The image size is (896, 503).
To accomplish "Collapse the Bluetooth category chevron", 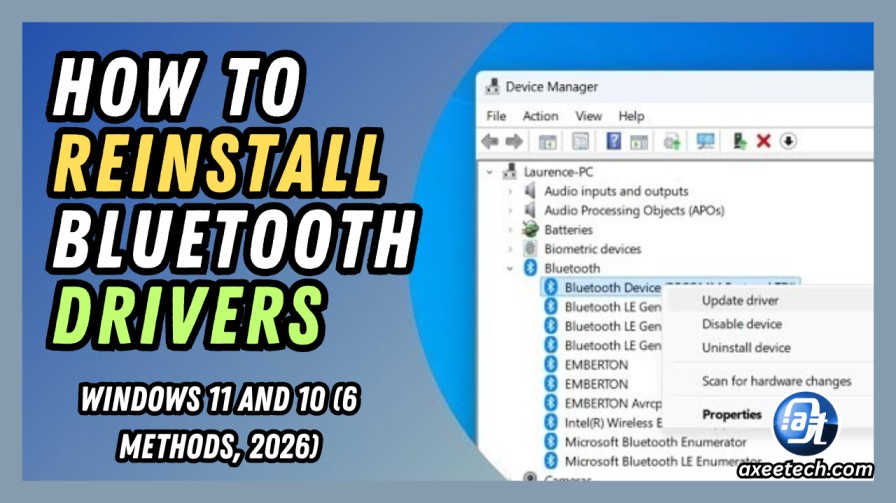I will (510, 268).
